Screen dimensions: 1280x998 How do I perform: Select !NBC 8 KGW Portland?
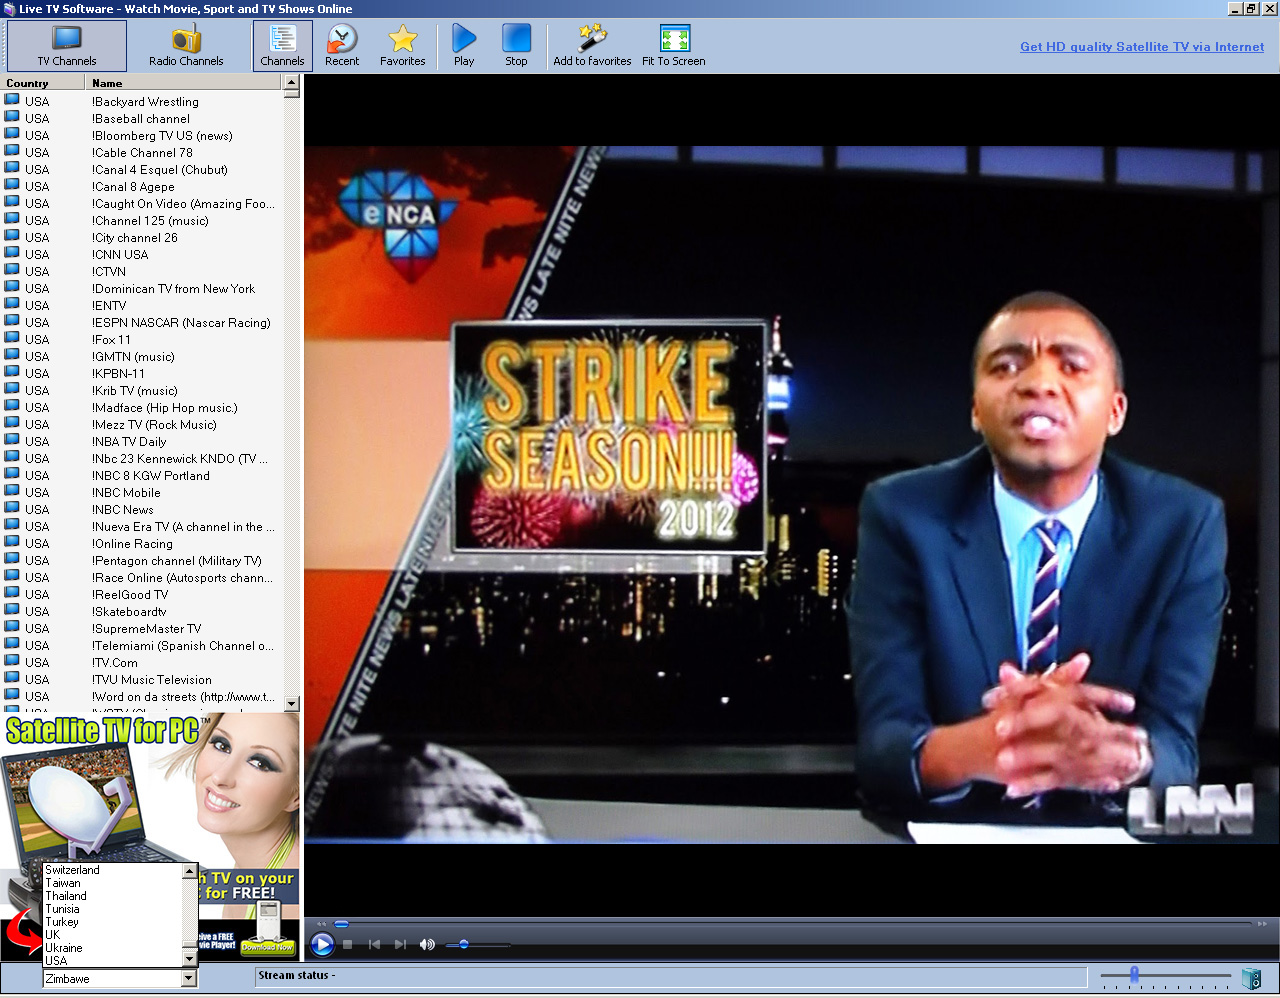142,475
